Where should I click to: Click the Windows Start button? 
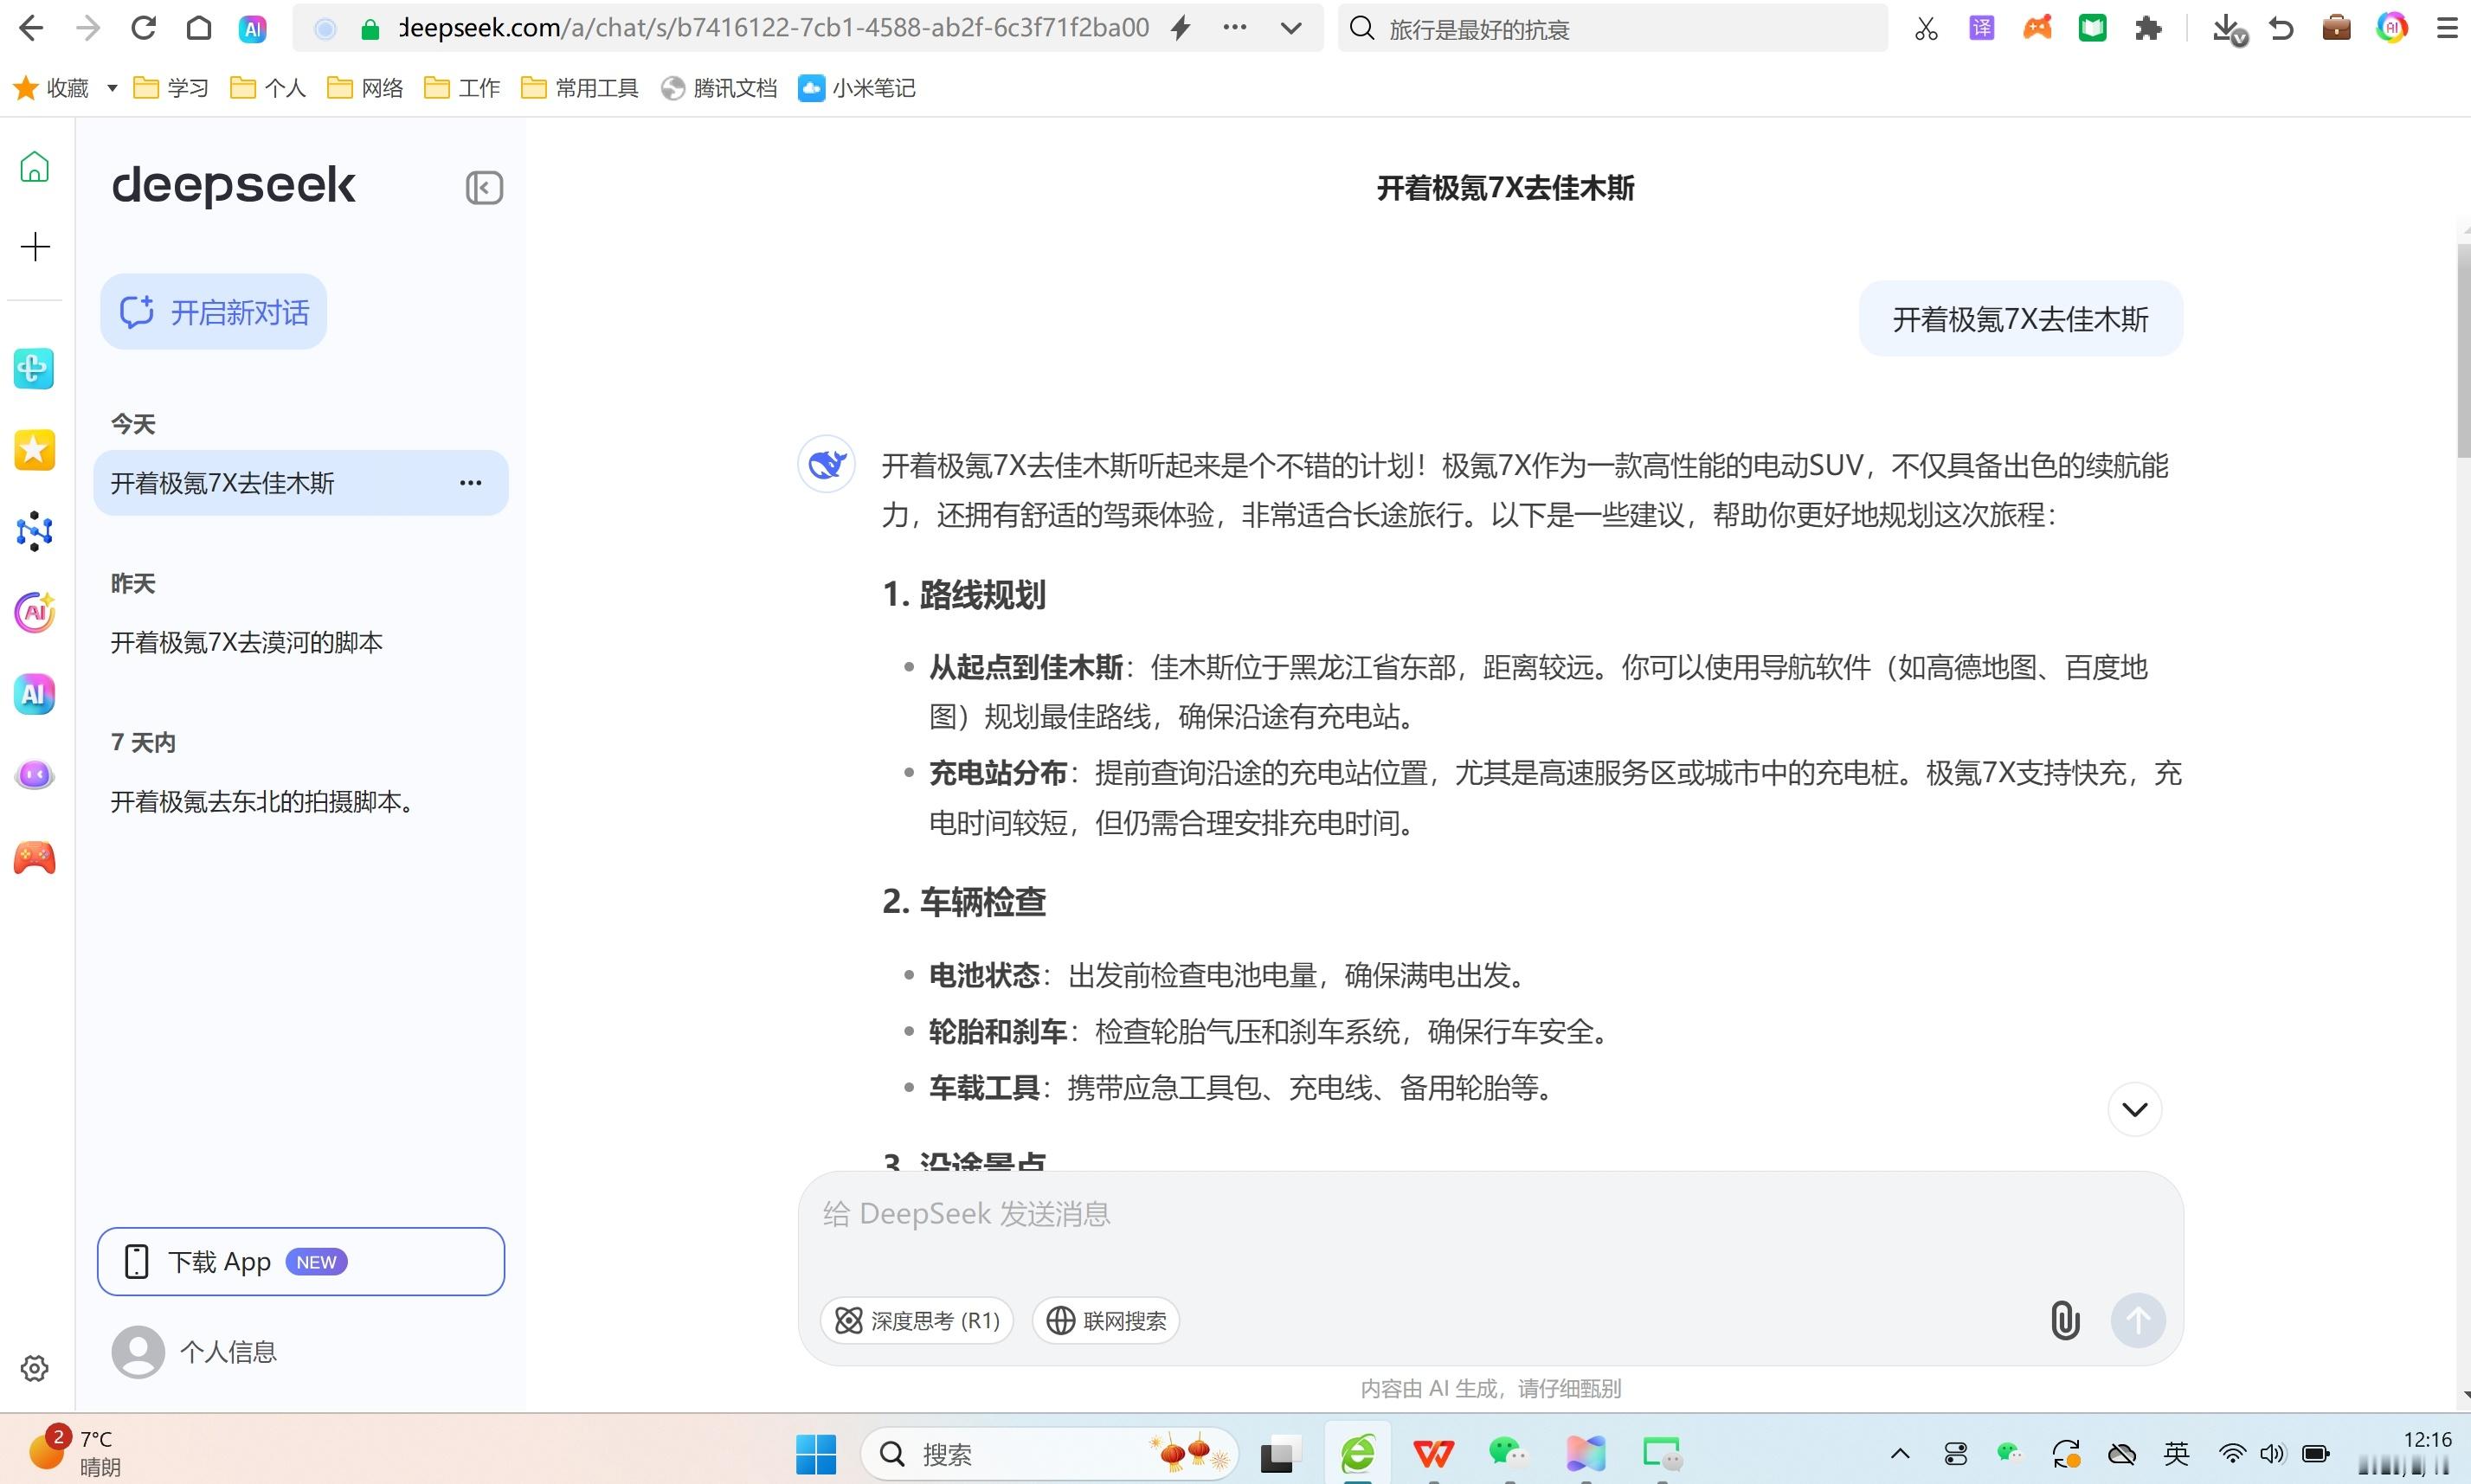pyautogui.click(x=816, y=1454)
